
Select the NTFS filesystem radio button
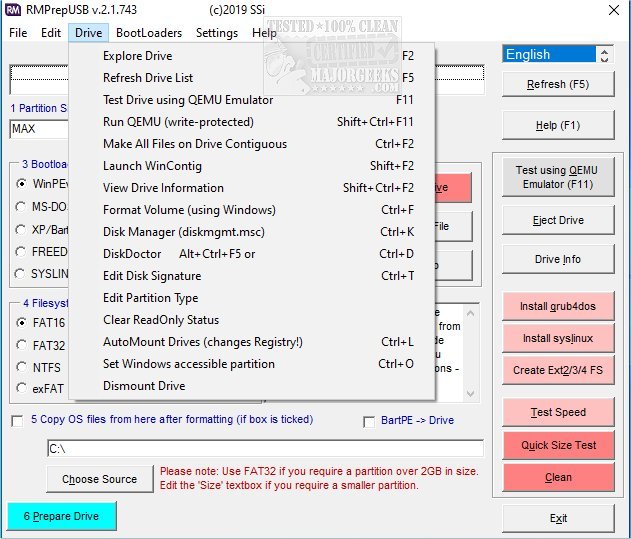[x=21, y=367]
